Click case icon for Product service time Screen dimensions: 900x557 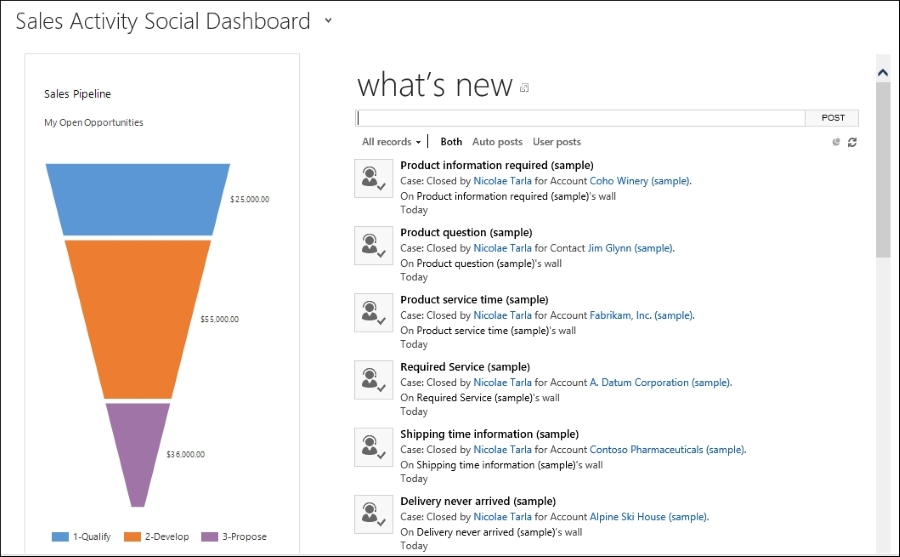coord(374,313)
